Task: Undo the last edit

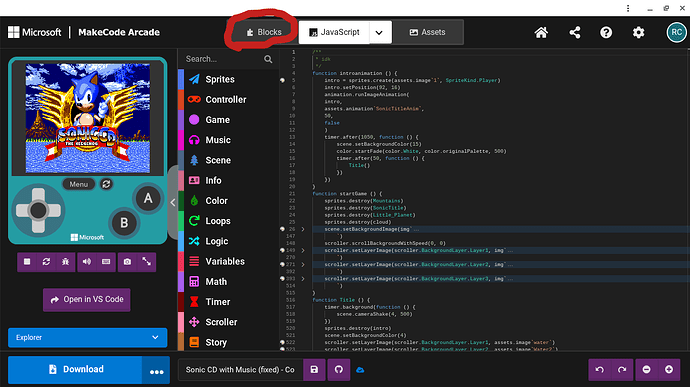Action: click(600, 370)
